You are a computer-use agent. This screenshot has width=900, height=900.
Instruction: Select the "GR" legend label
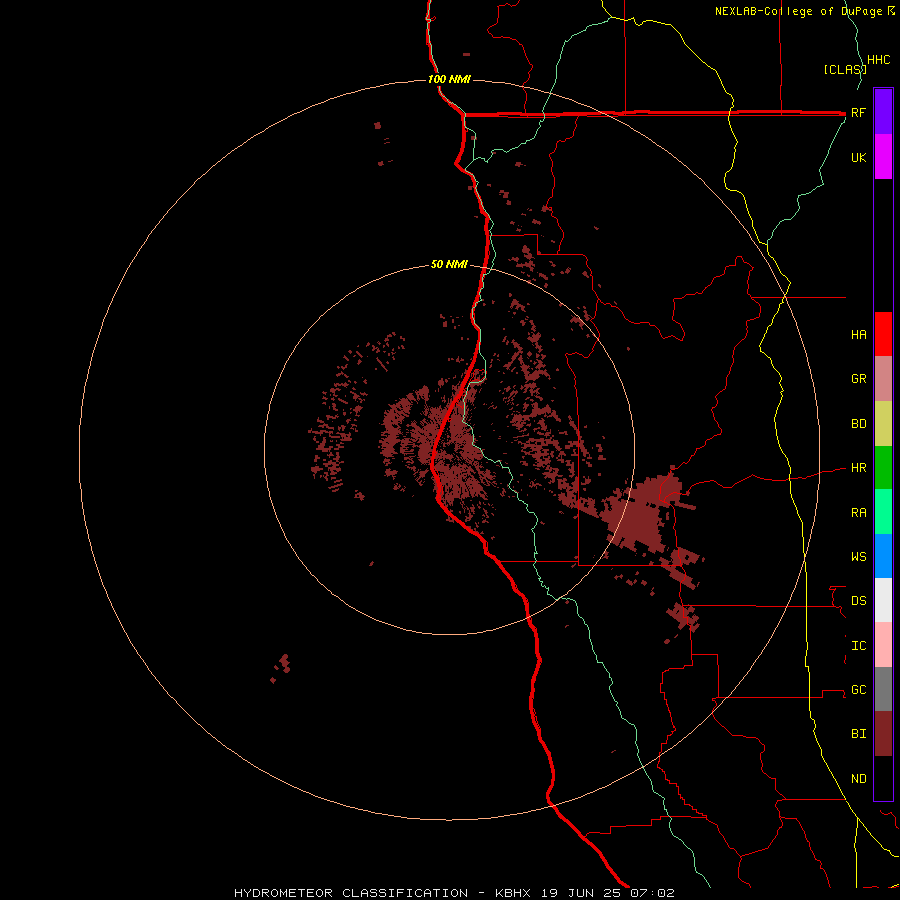[858, 379]
